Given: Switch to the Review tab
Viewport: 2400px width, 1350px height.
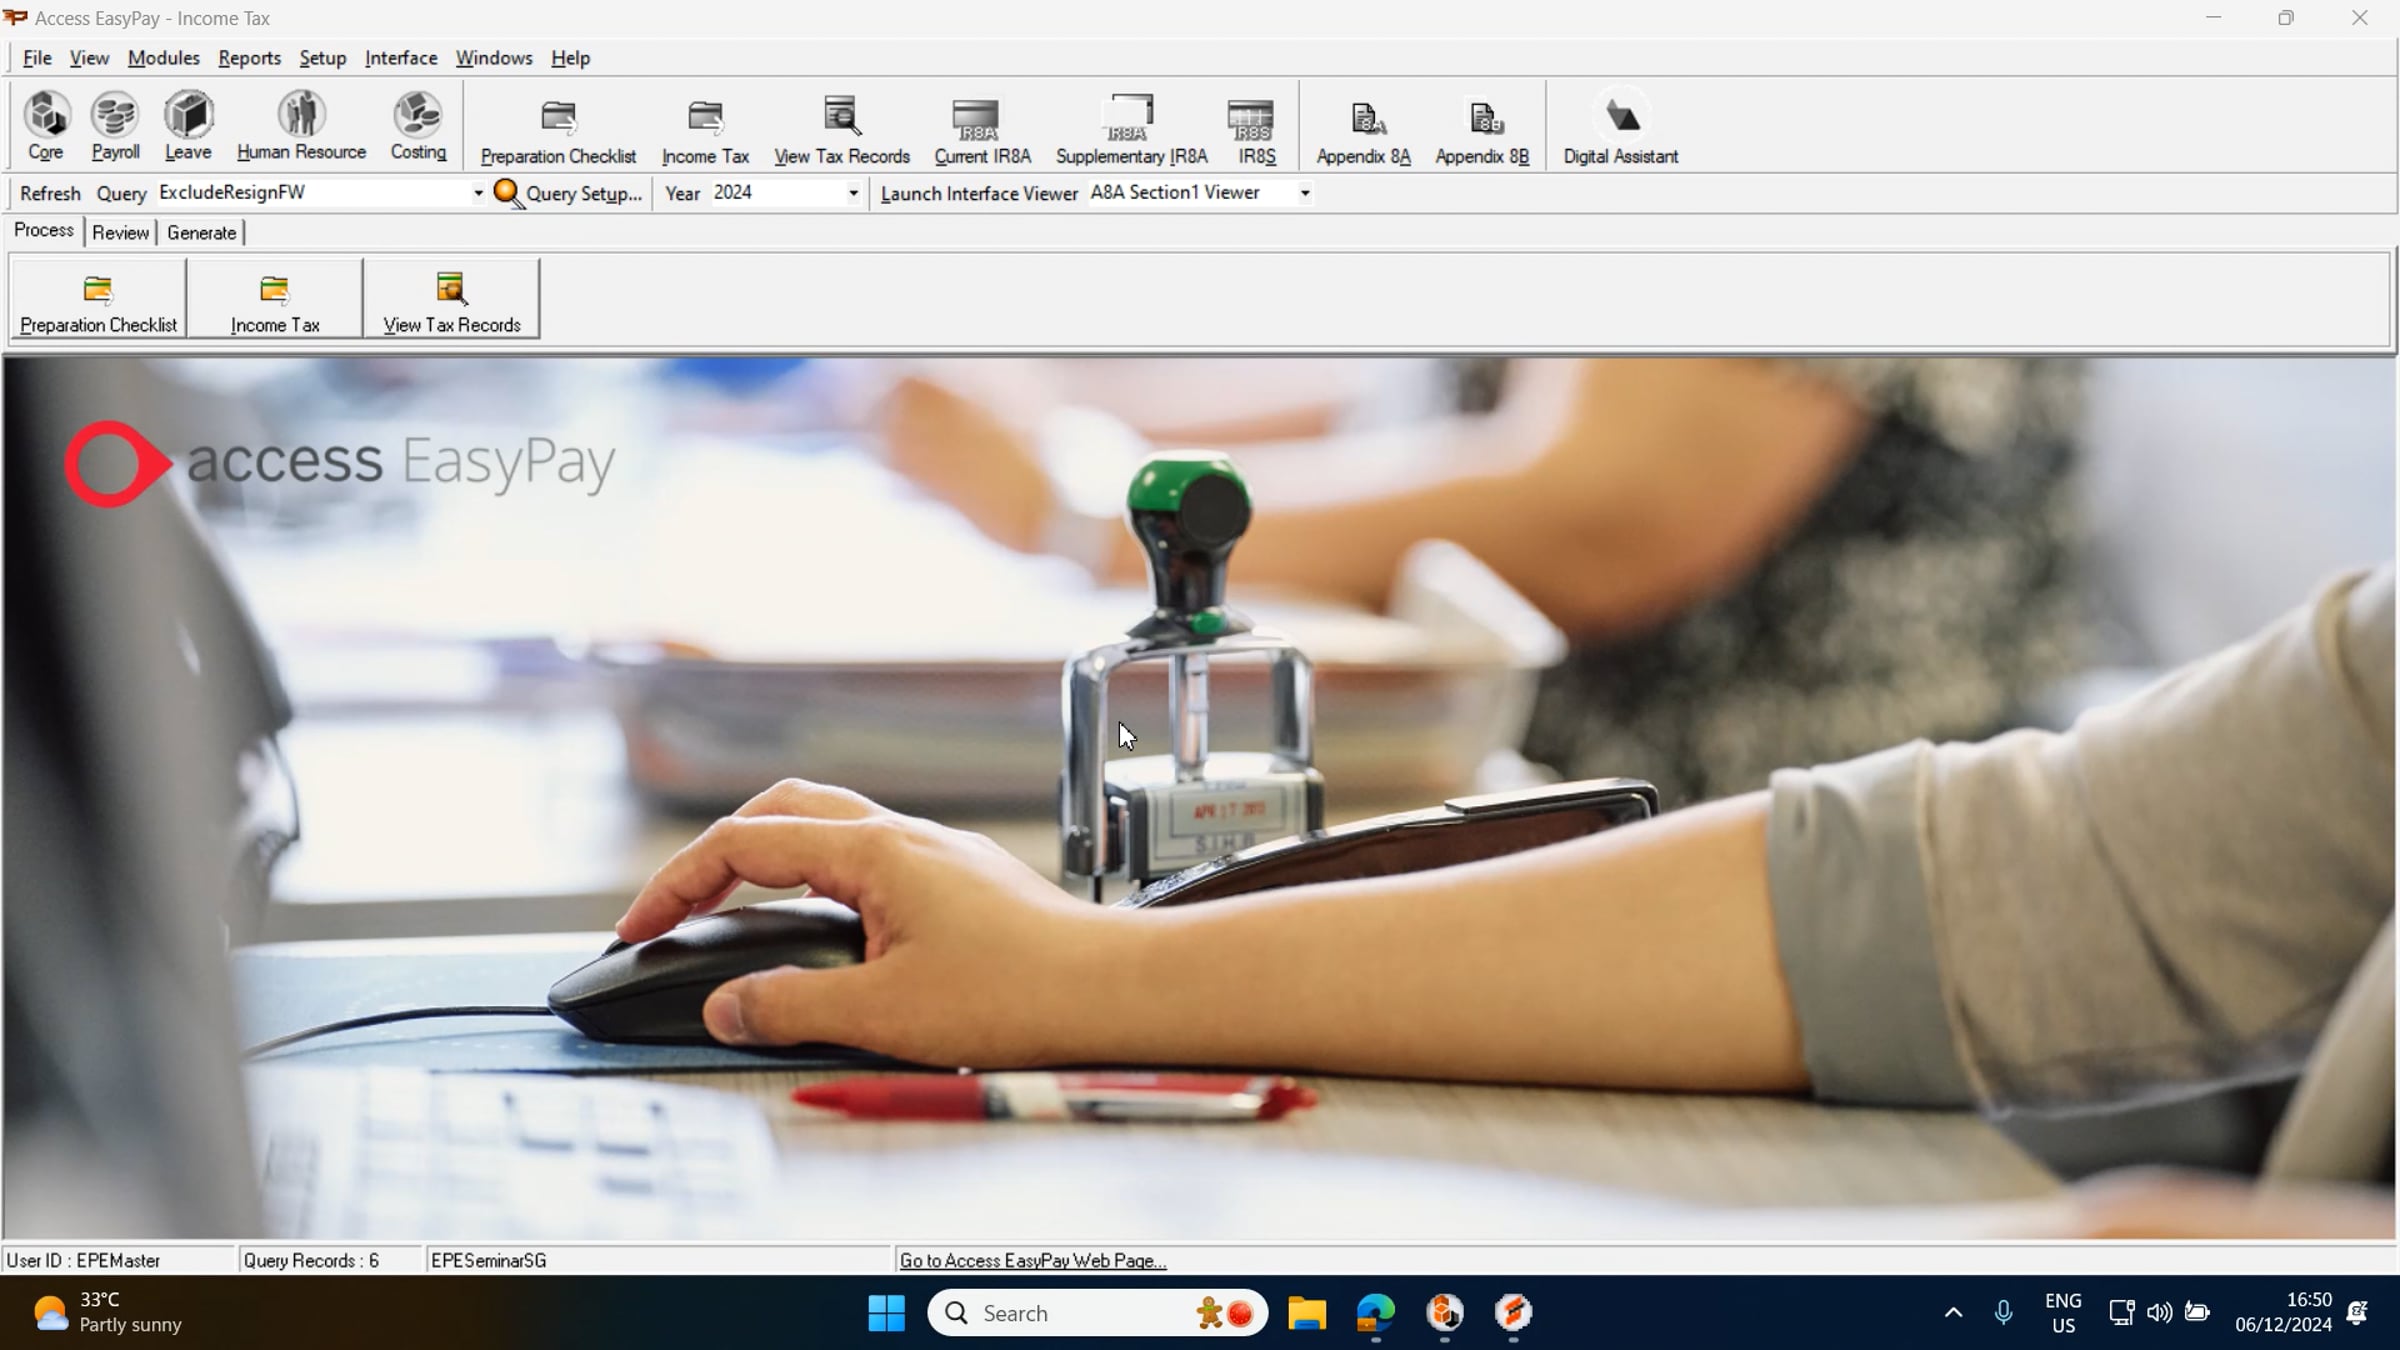Looking at the screenshot, I should tap(120, 232).
